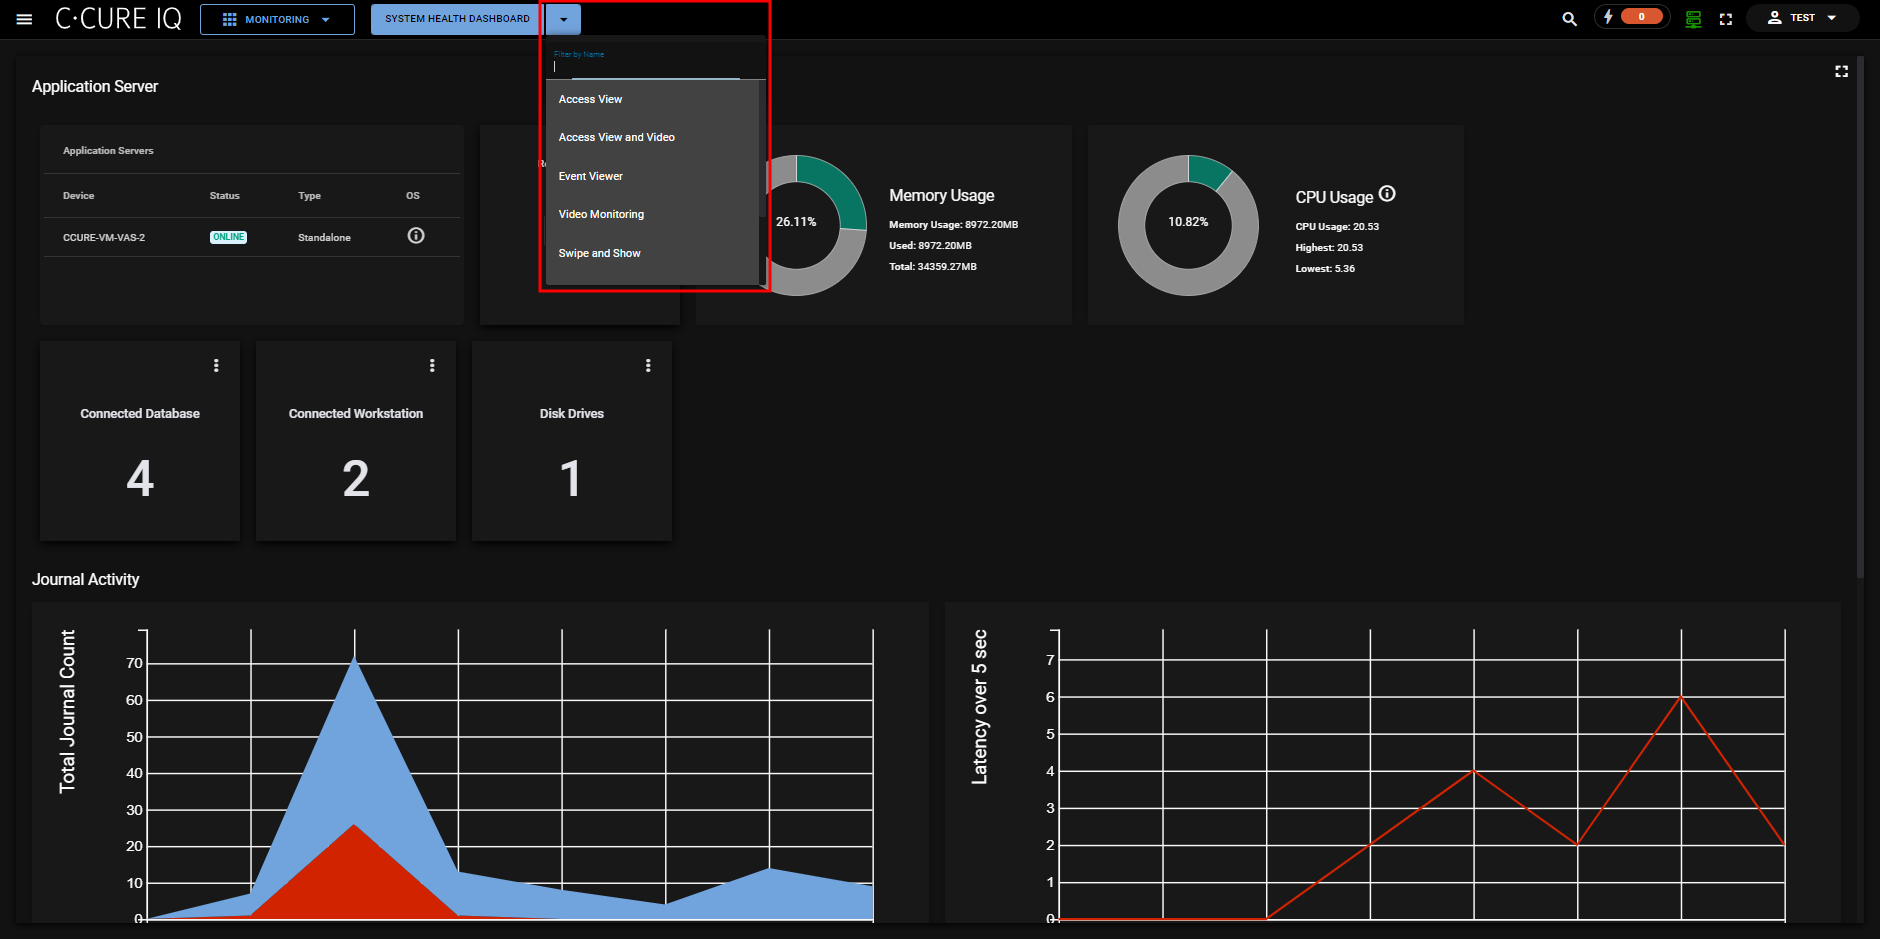Click the lightning bolt events icon
This screenshot has width=1880, height=939.
[1608, 17]
